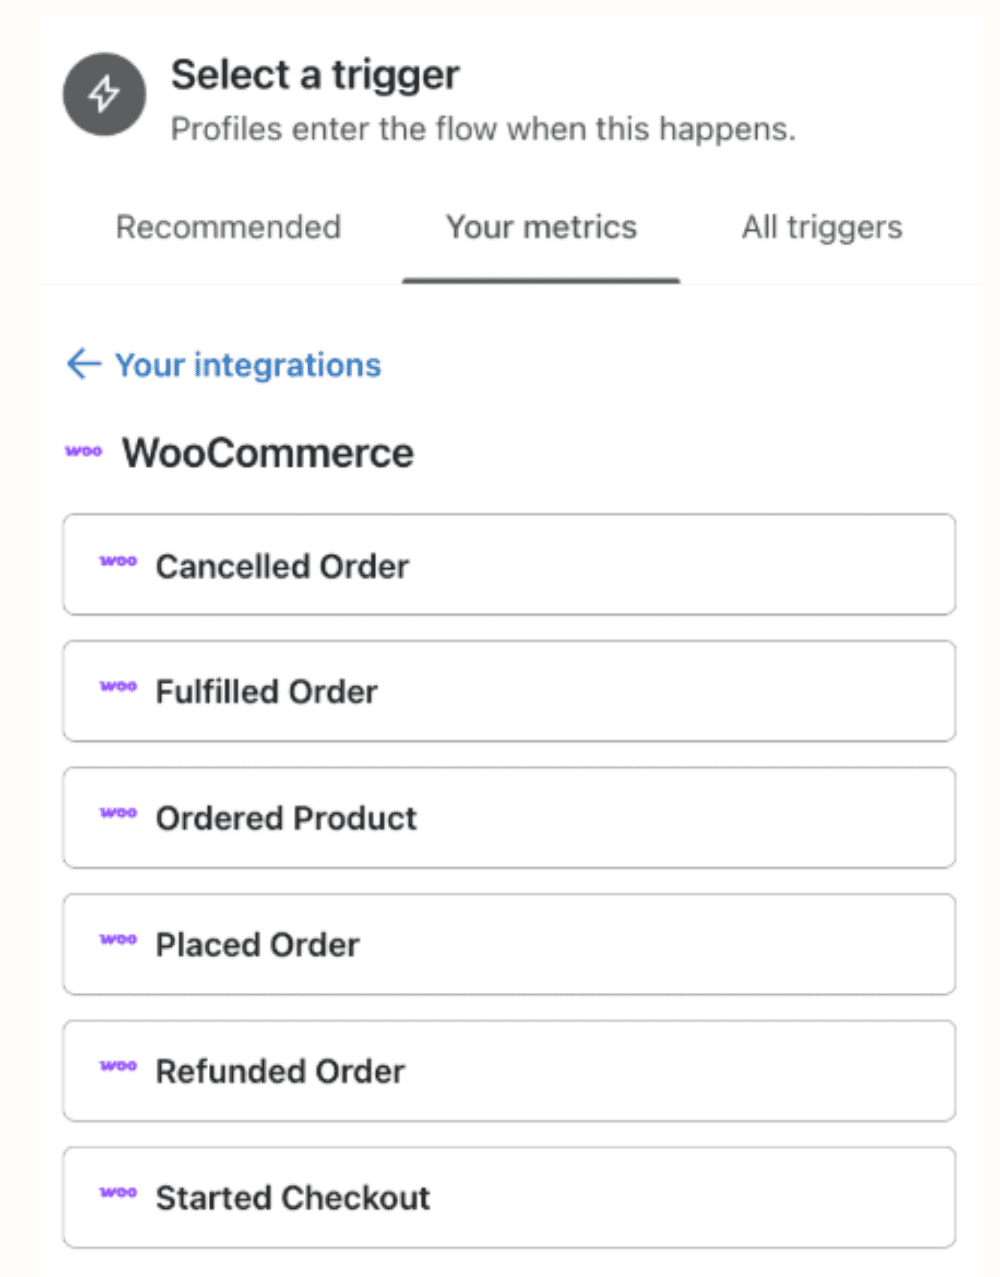Select the Placed Order trigger
The width and height of the screenshot is (1000, 1277).
(x=509, y=944)
